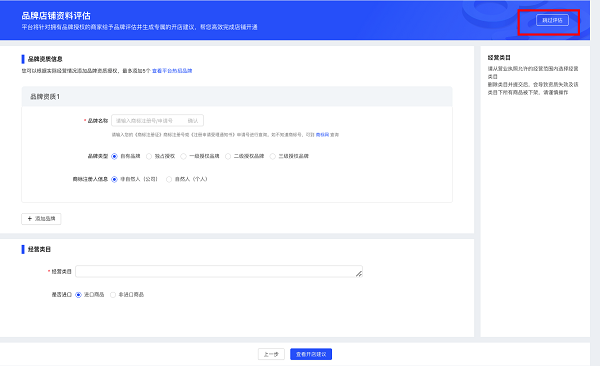This screenshot has width=600, height=366.
Task: Open the 查看平台热招品牌 link
Action: tap(172, 71)
